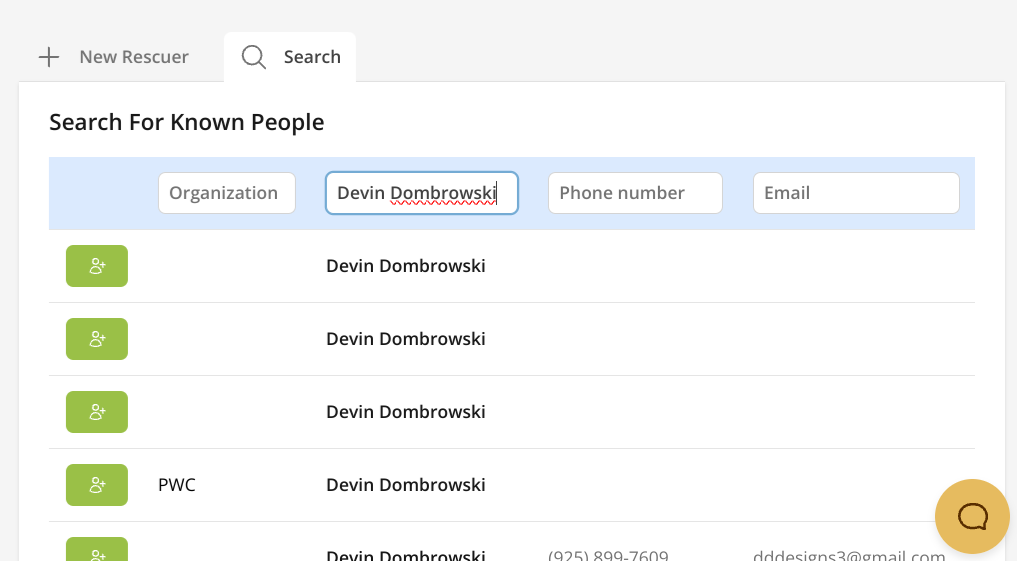
Task: Click the Phone number search field
Action: click(x=635, y=193)
